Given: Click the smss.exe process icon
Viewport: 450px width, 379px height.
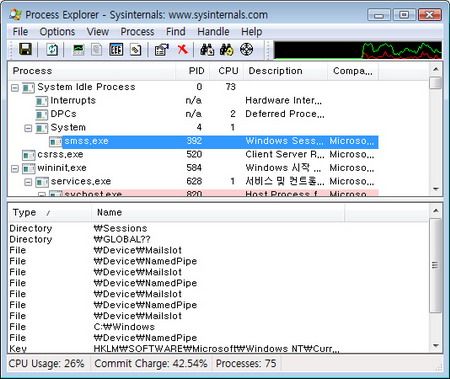Looking at the screenshot, I should coord(55,142).
